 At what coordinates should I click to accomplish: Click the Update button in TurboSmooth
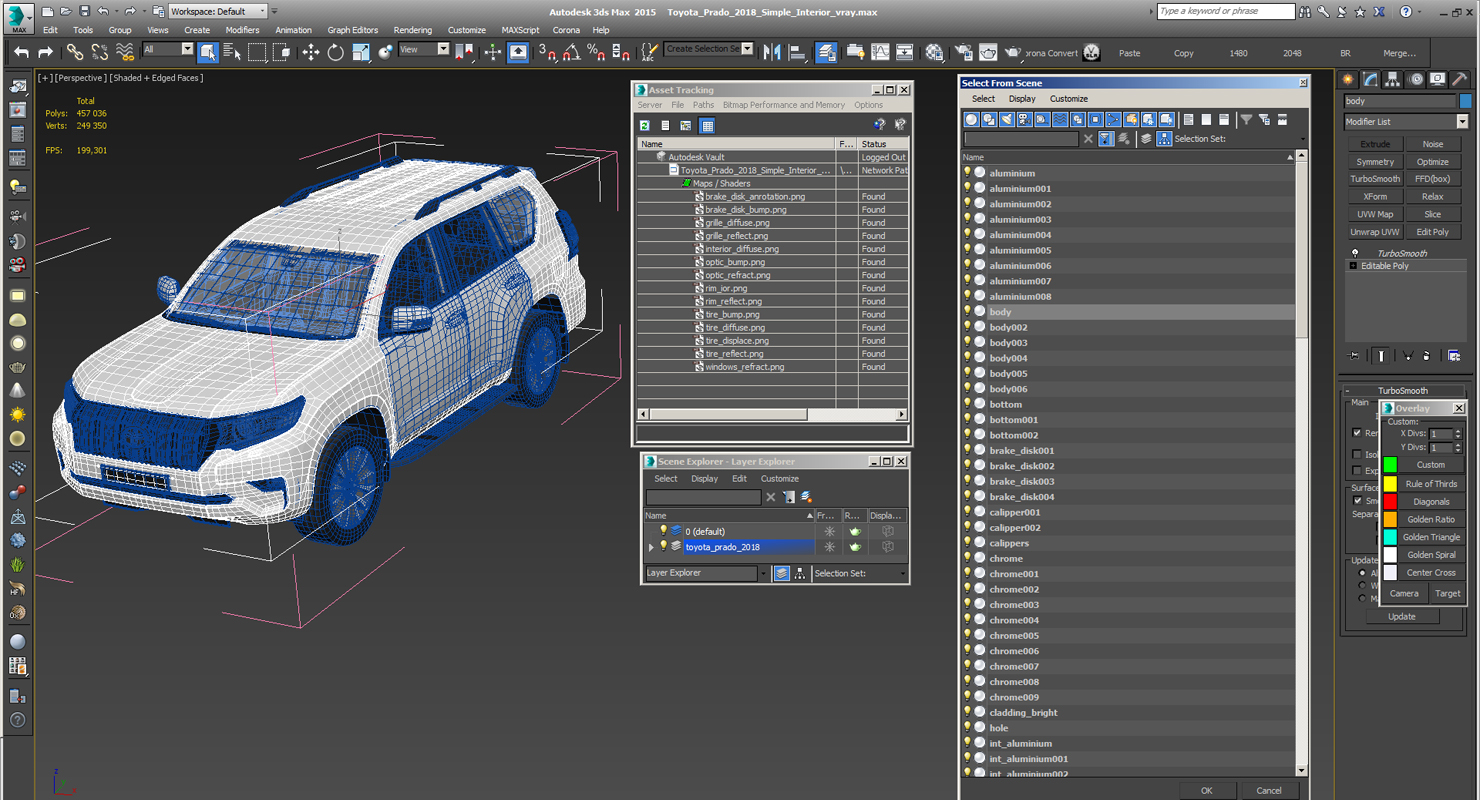pyautogui.click(x=1401, y=616)
